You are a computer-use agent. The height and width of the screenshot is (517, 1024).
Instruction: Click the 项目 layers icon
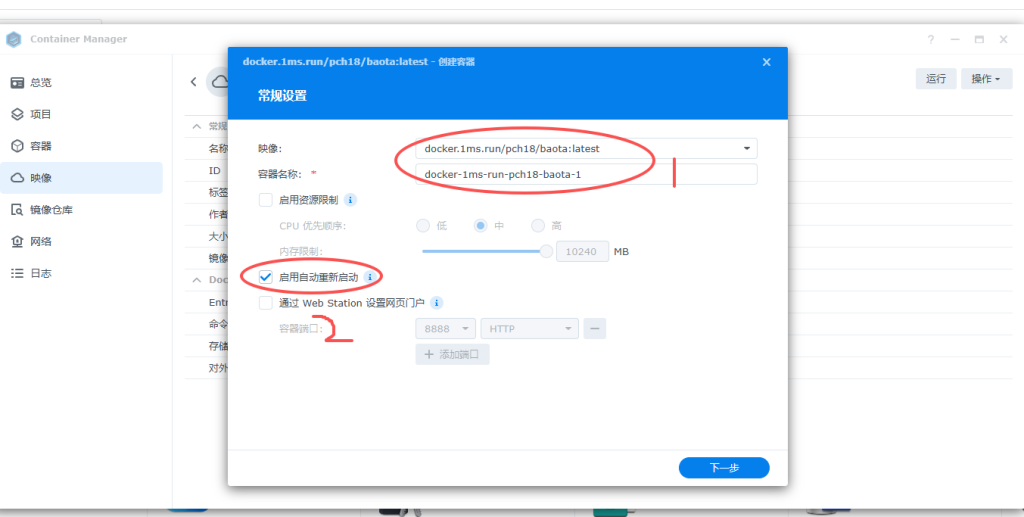tap(18, 114)
